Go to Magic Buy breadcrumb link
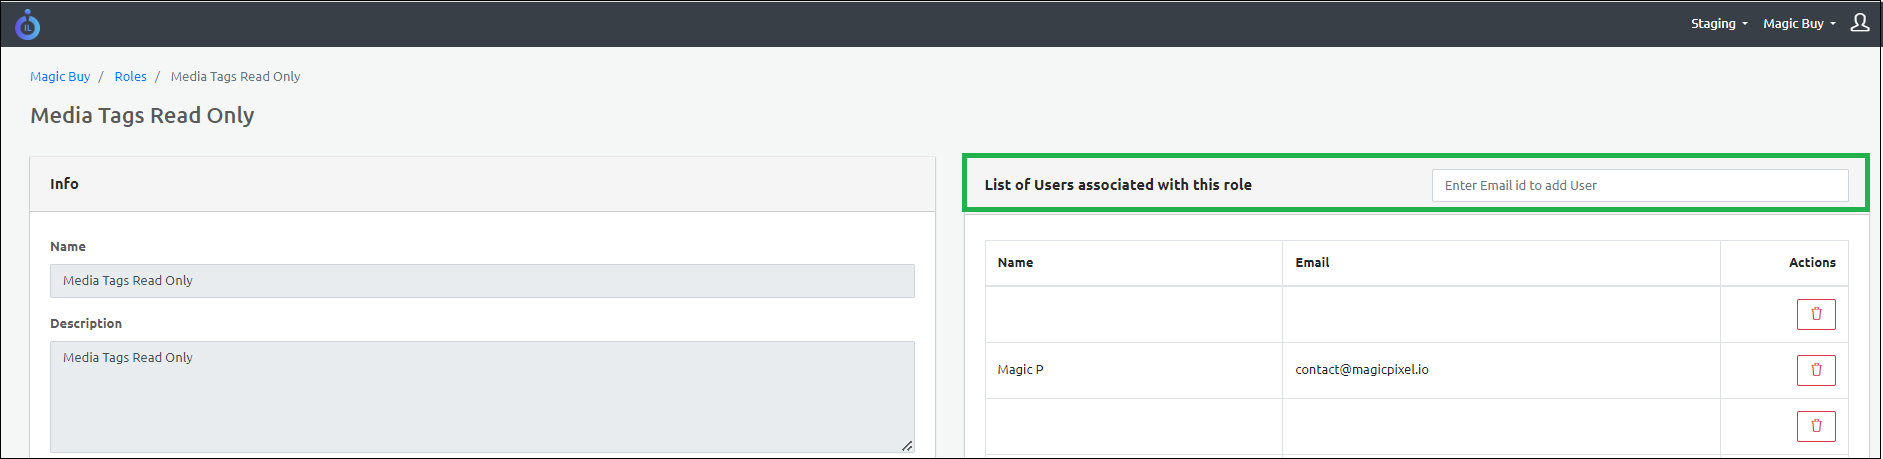1883x459 pixels. tap(60, 77)
